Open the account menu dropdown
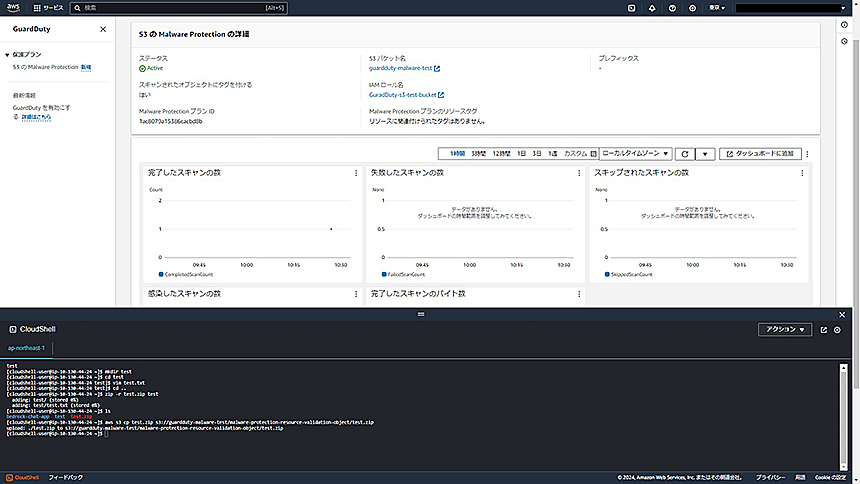Screen dimensions: 860x484 [x=790, y=8]
